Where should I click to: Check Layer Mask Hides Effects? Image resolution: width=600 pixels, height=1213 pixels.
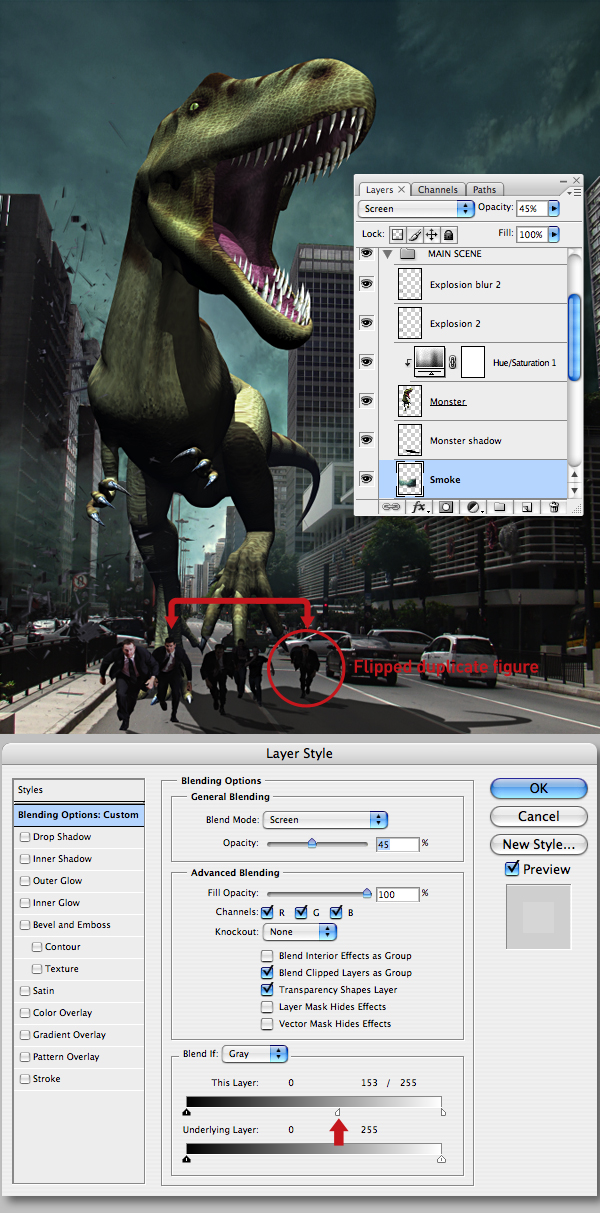(x=267, y=1007)
